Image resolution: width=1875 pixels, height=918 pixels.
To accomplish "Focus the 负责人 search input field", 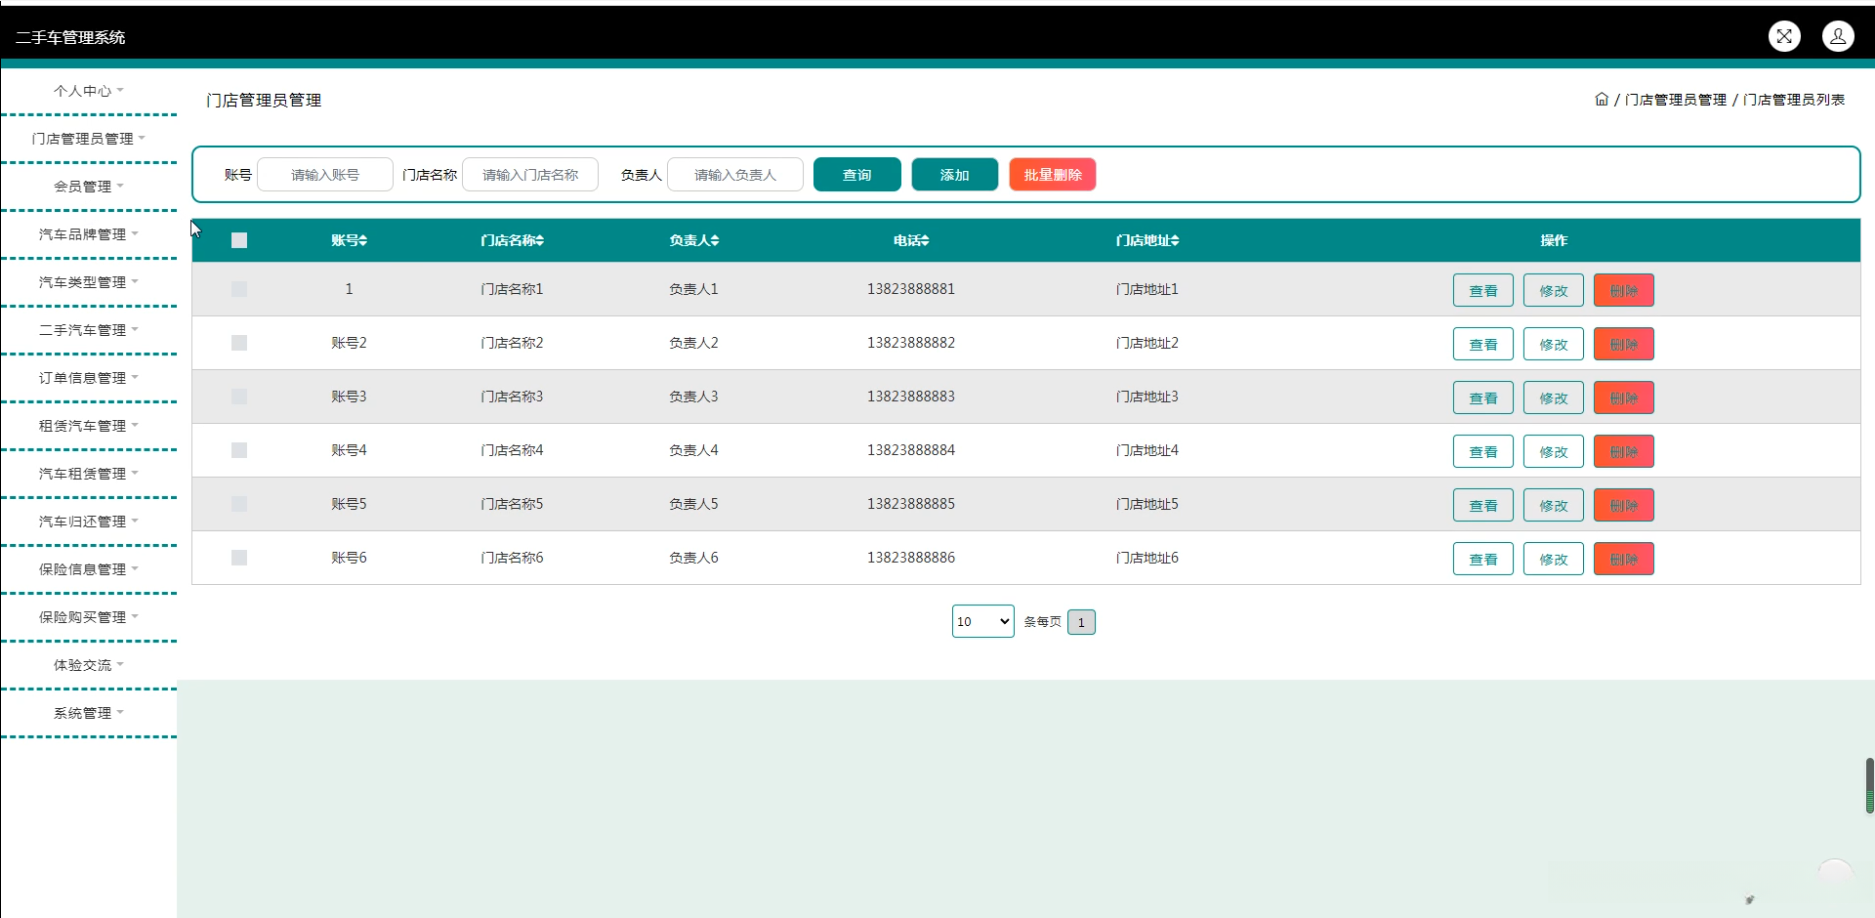I will [735, 174].
